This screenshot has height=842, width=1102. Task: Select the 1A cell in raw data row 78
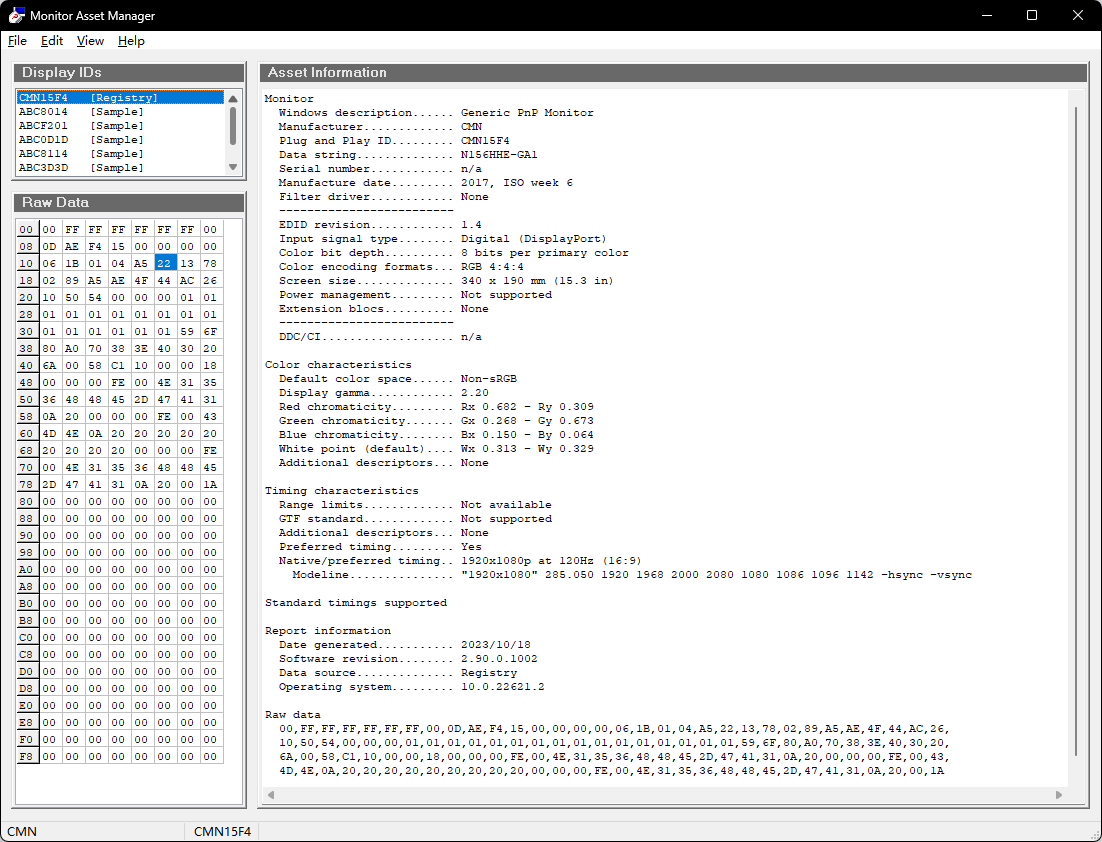tap(210, 484)
